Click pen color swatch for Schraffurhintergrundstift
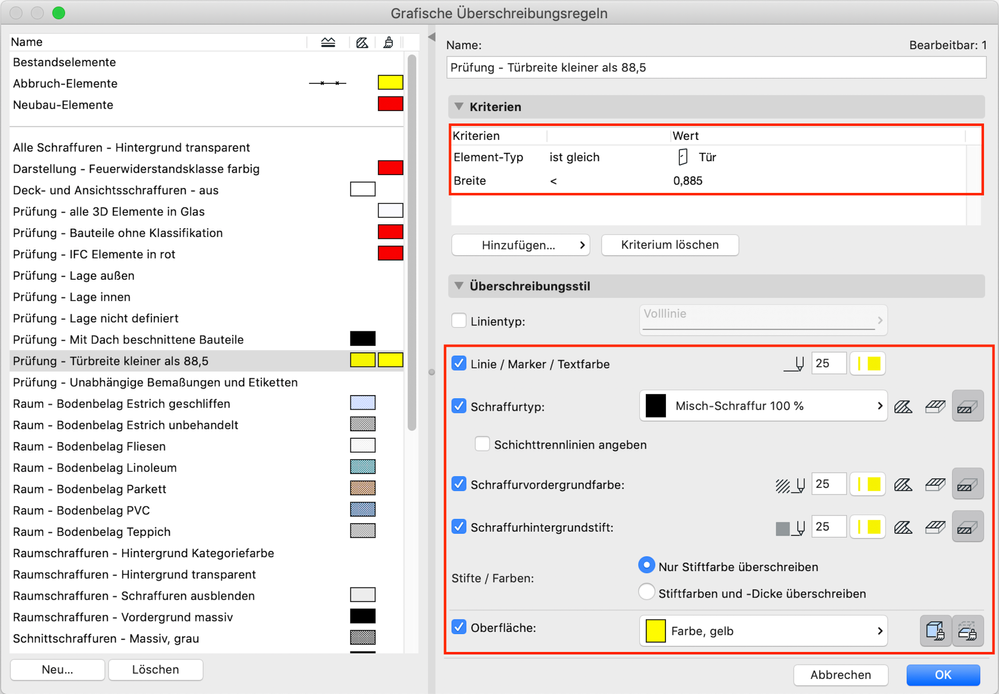Viewport: 999px width, 694px height. (x=868, y=527)
